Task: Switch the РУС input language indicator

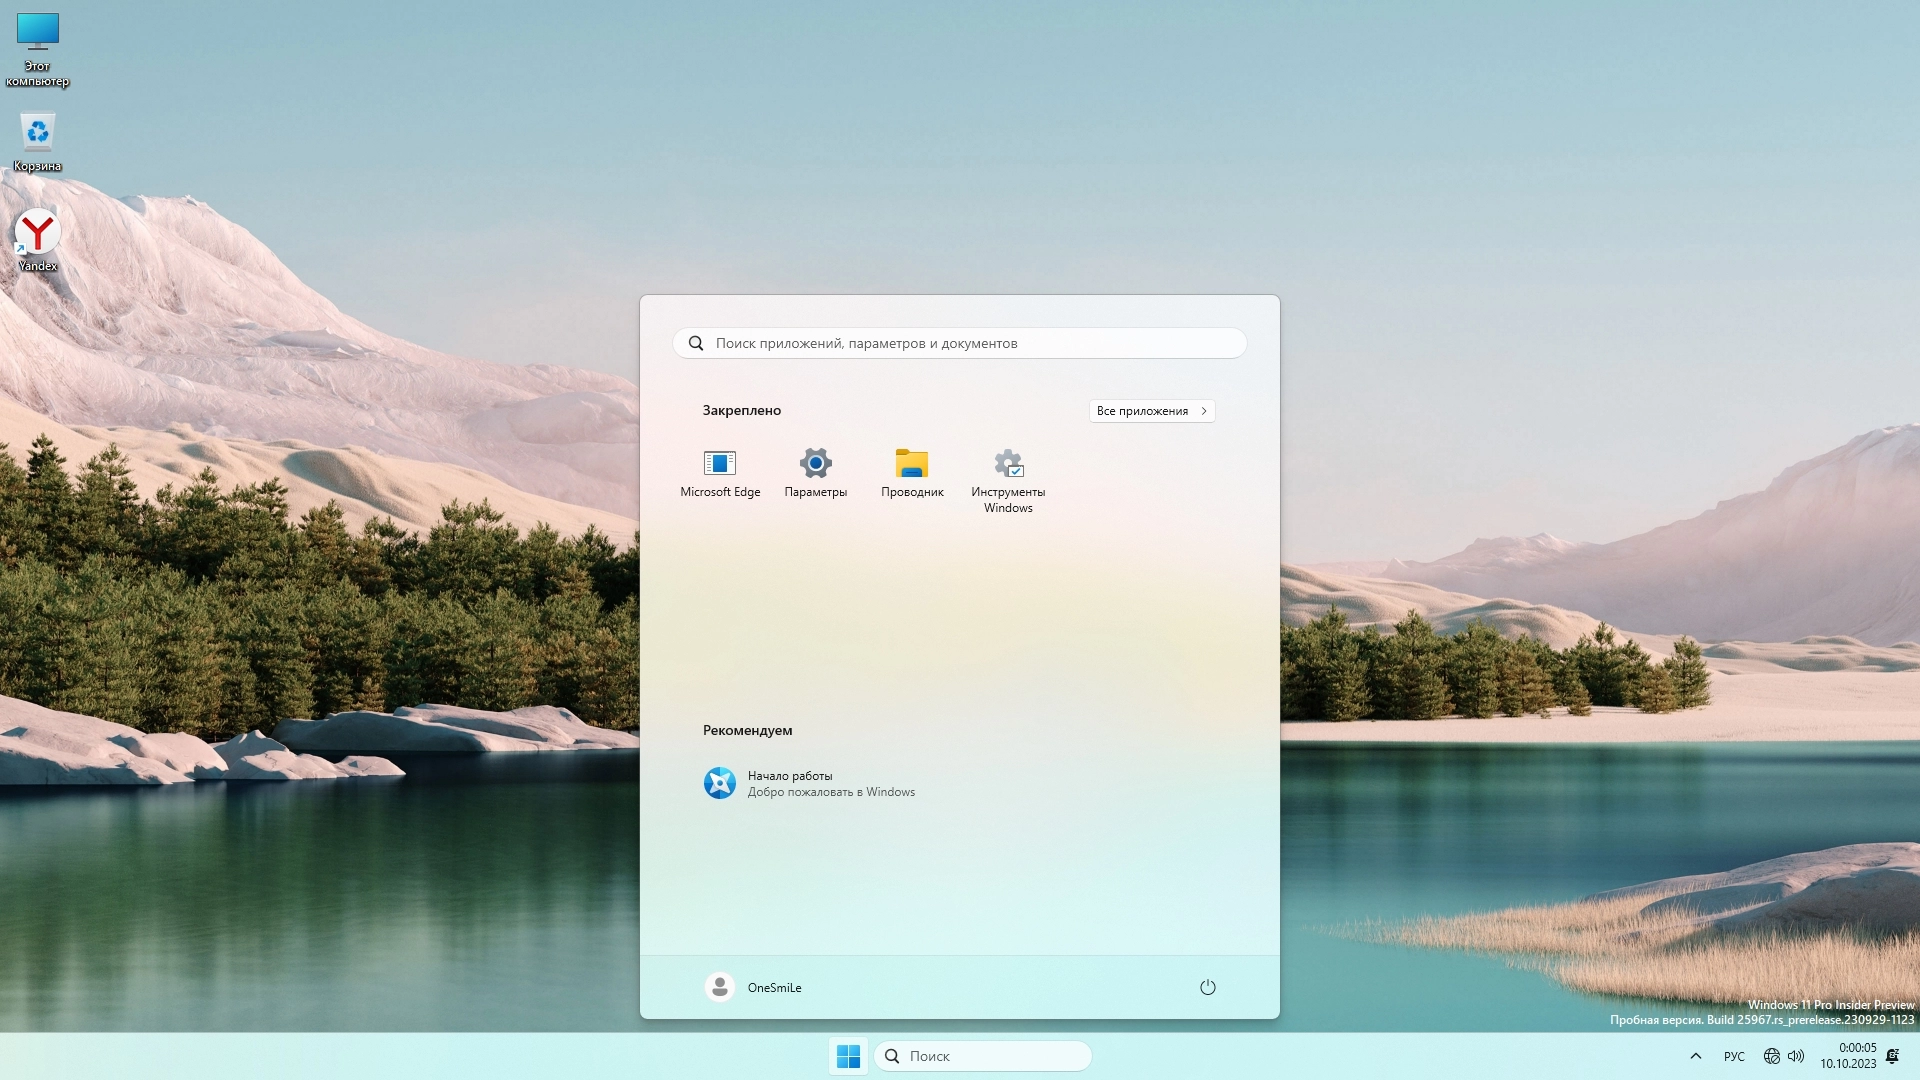Action: click(x=1734, y=1056)
